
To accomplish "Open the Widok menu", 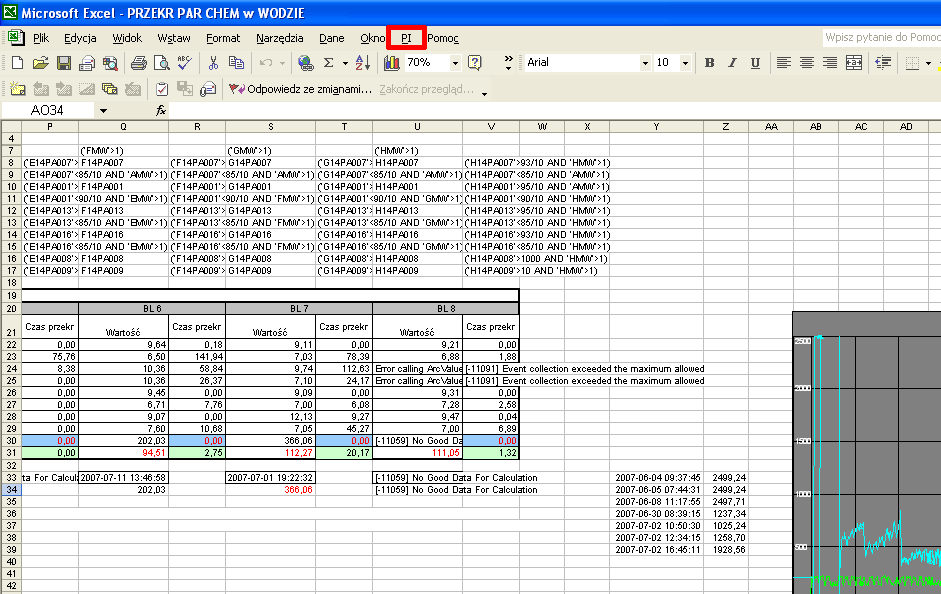I will point(127,38).
